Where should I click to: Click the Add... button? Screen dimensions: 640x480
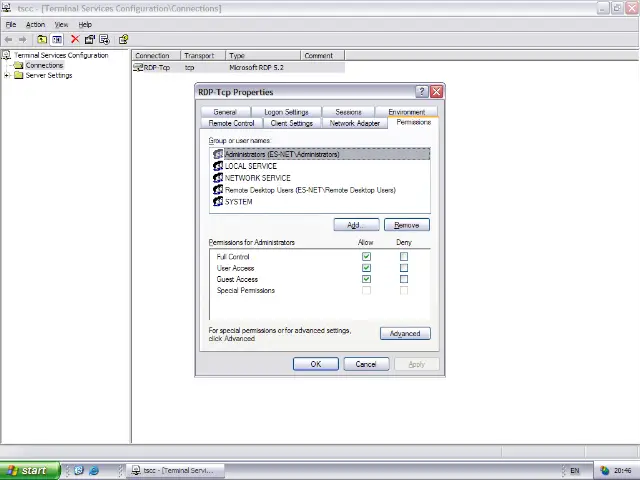pos(356,225)
